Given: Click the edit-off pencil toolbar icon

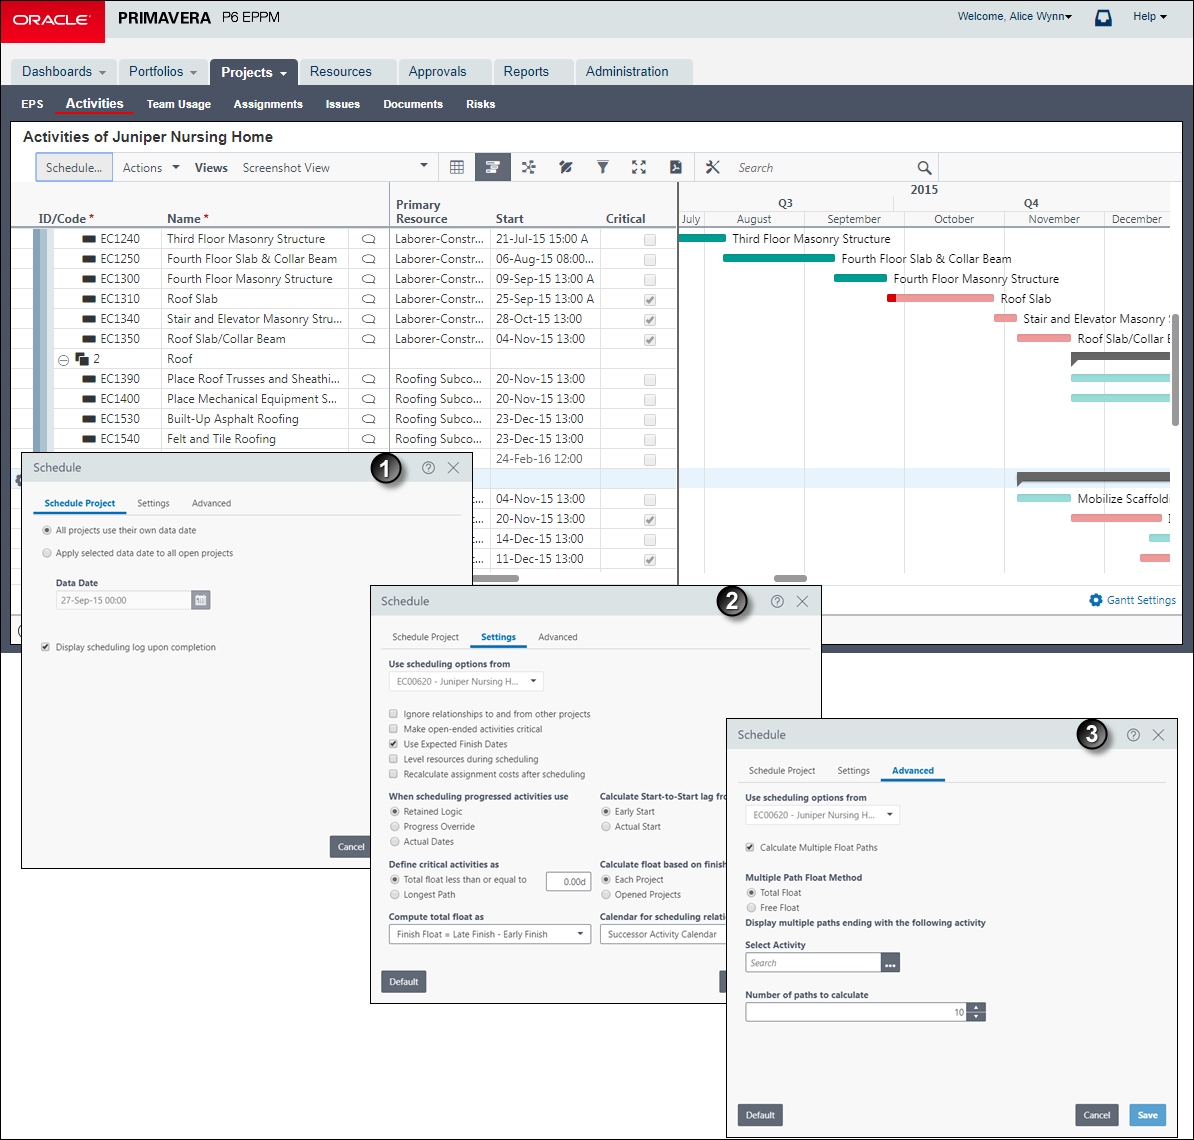Looking at the screenshot, I should (x=566, y=168).
